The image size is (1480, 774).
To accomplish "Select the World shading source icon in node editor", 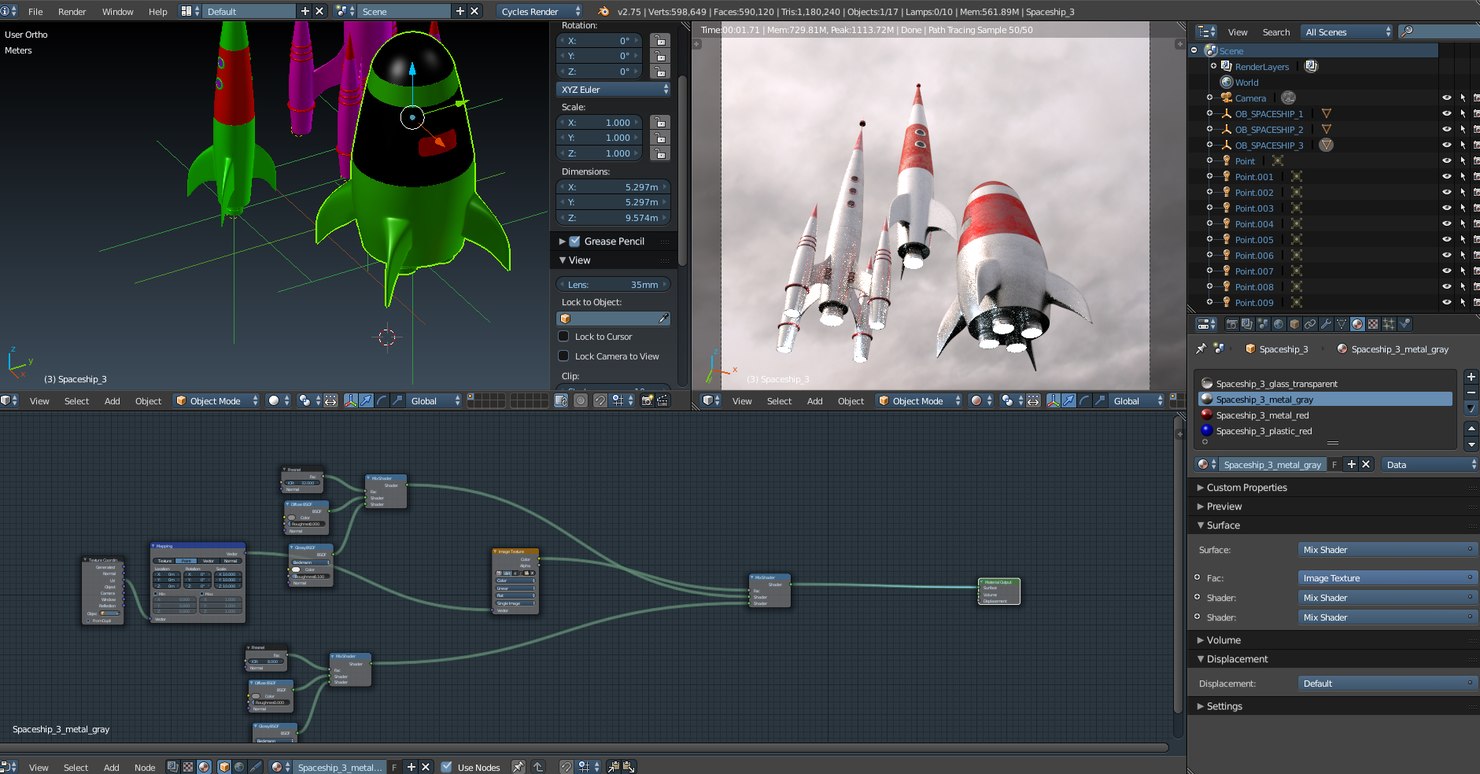I will [240, 767].
